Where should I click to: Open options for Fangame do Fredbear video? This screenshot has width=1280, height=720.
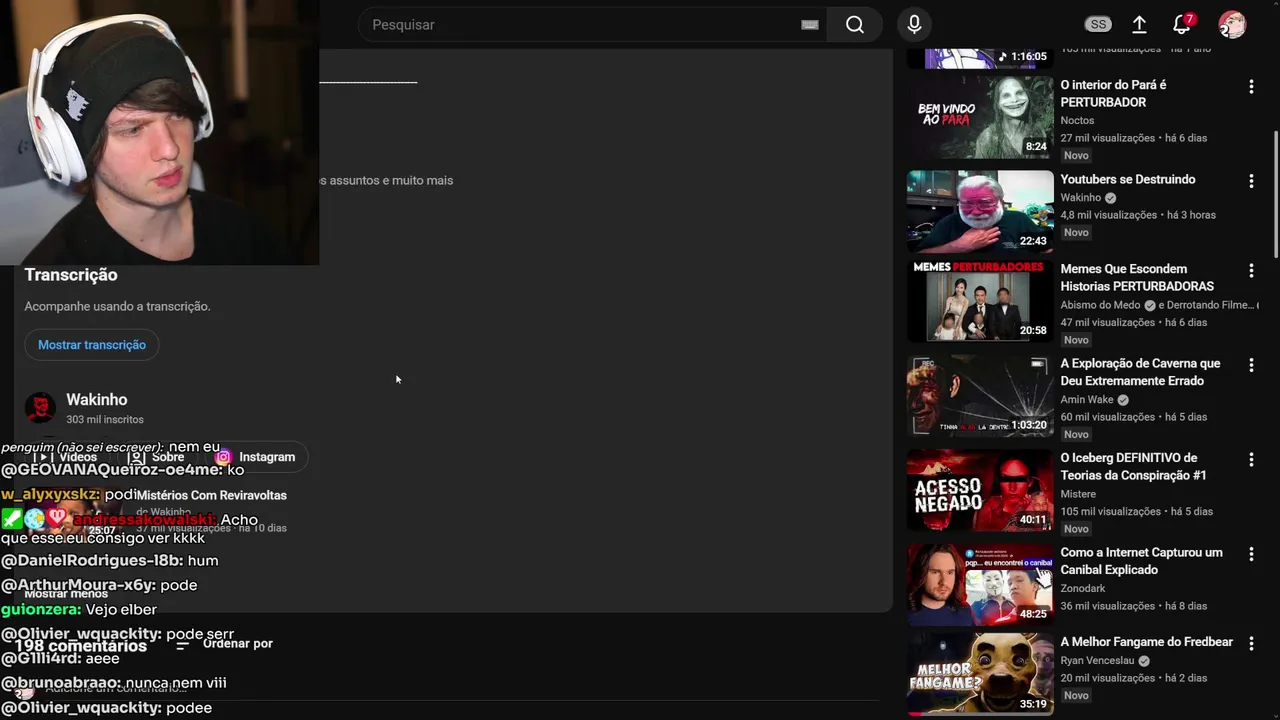[1251, 644]
